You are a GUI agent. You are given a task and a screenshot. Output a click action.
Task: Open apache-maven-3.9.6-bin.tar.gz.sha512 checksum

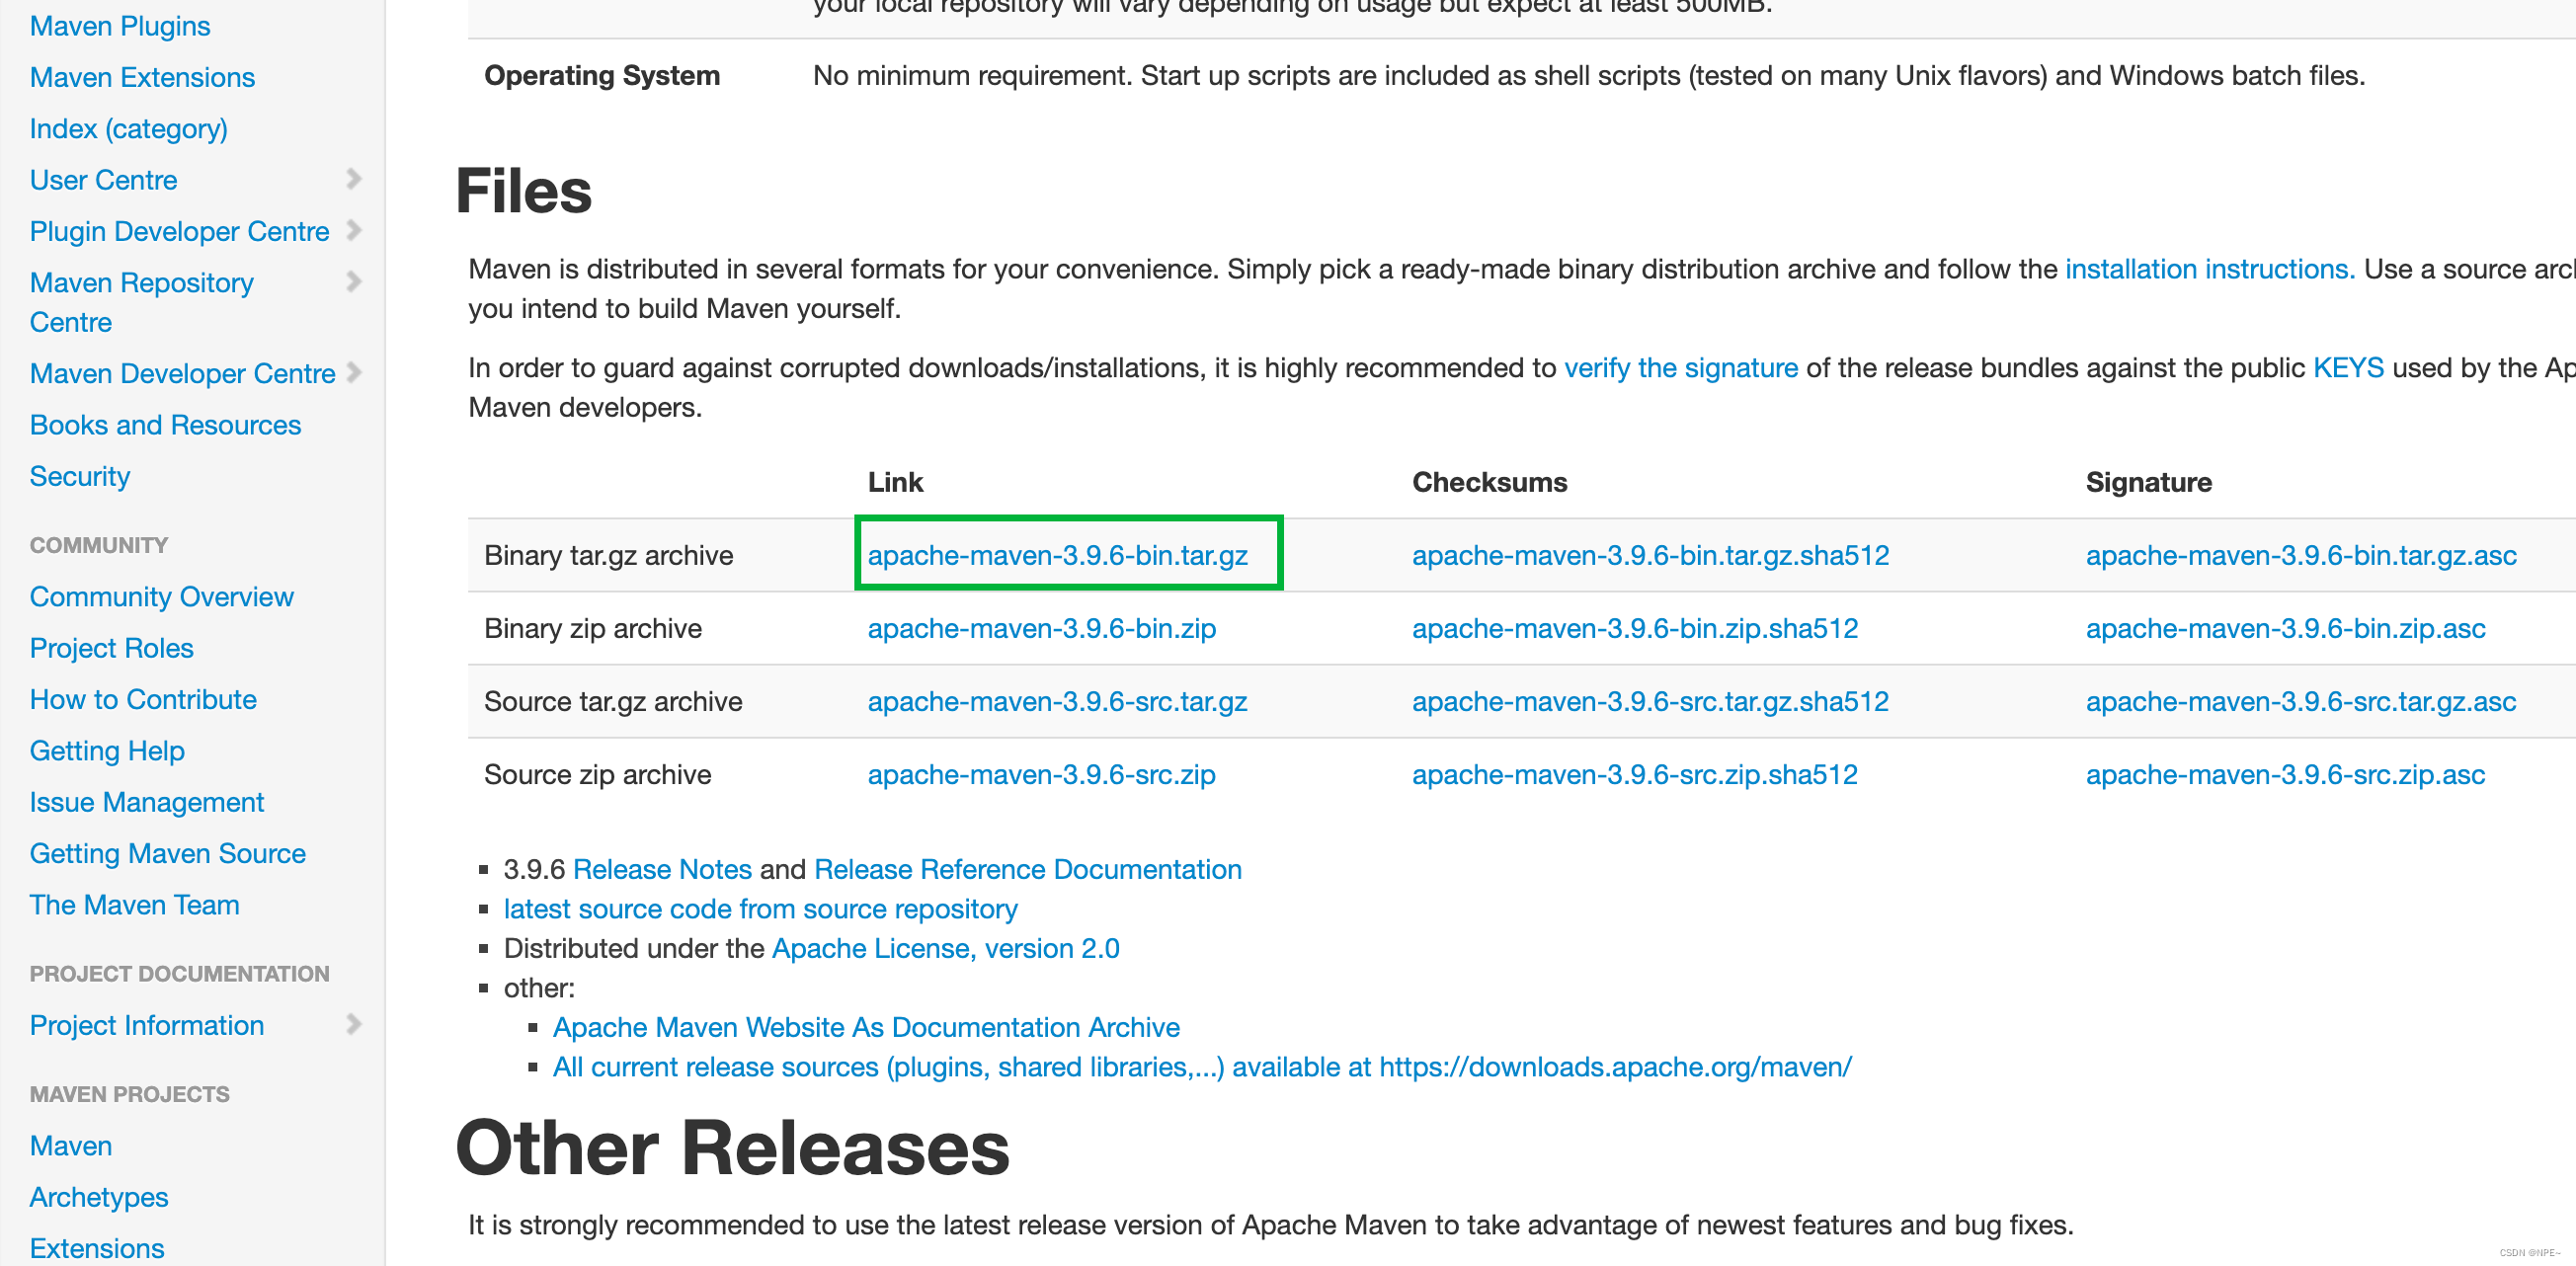pyautogui.click(x=1651, y=555)
